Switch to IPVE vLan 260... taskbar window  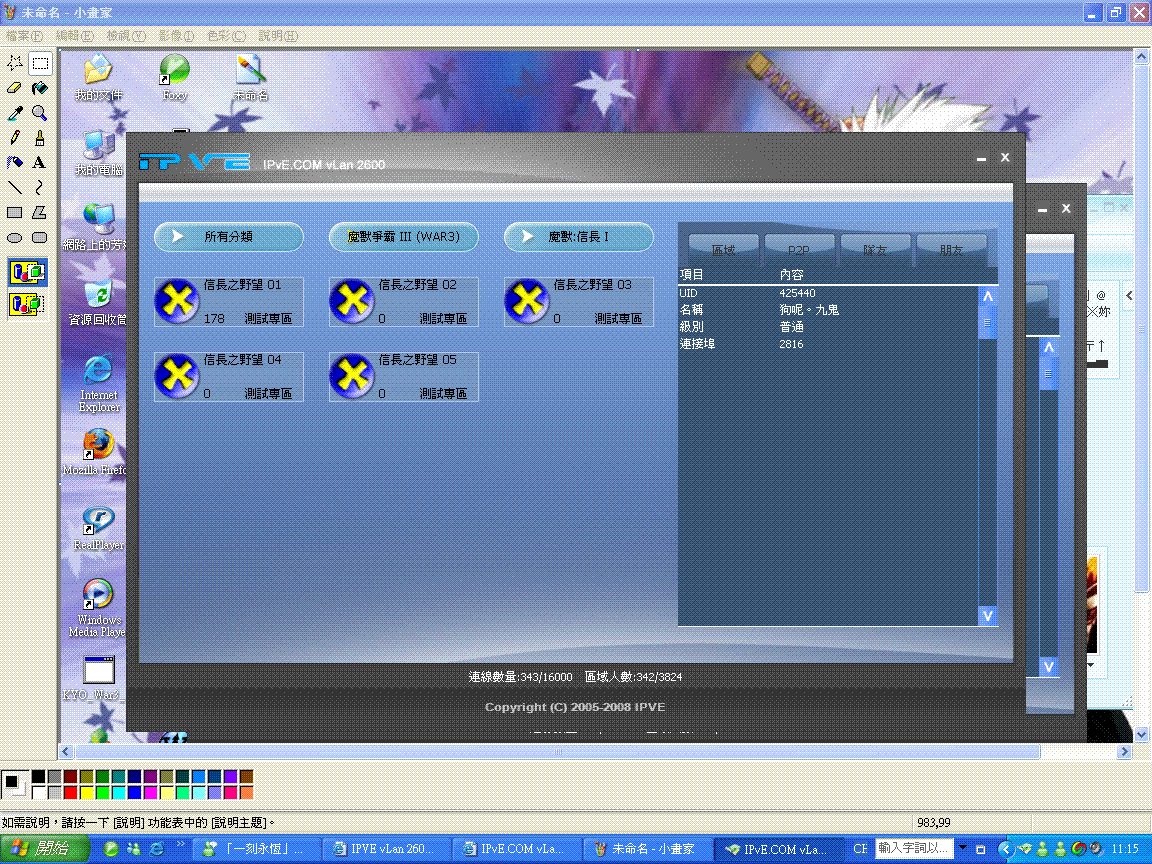[386, 849]
